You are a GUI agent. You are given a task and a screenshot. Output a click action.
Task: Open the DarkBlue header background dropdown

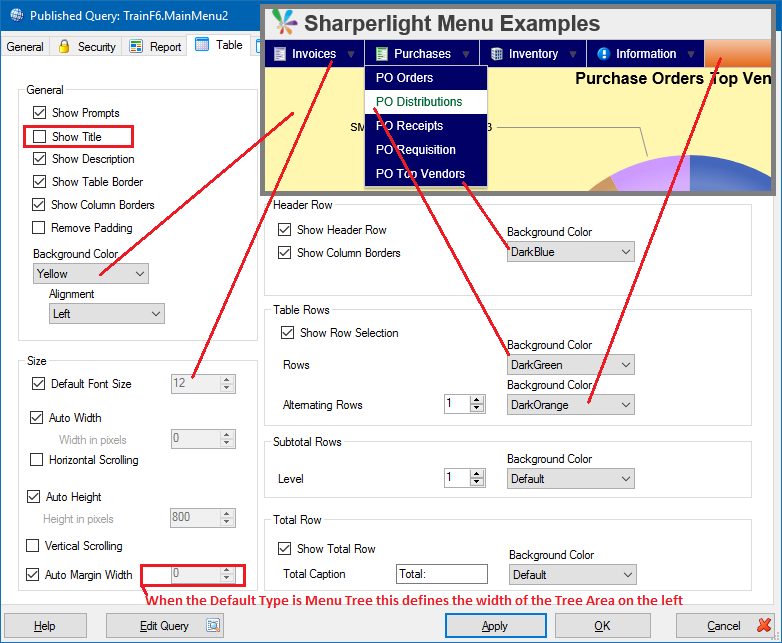pos(571,252)
